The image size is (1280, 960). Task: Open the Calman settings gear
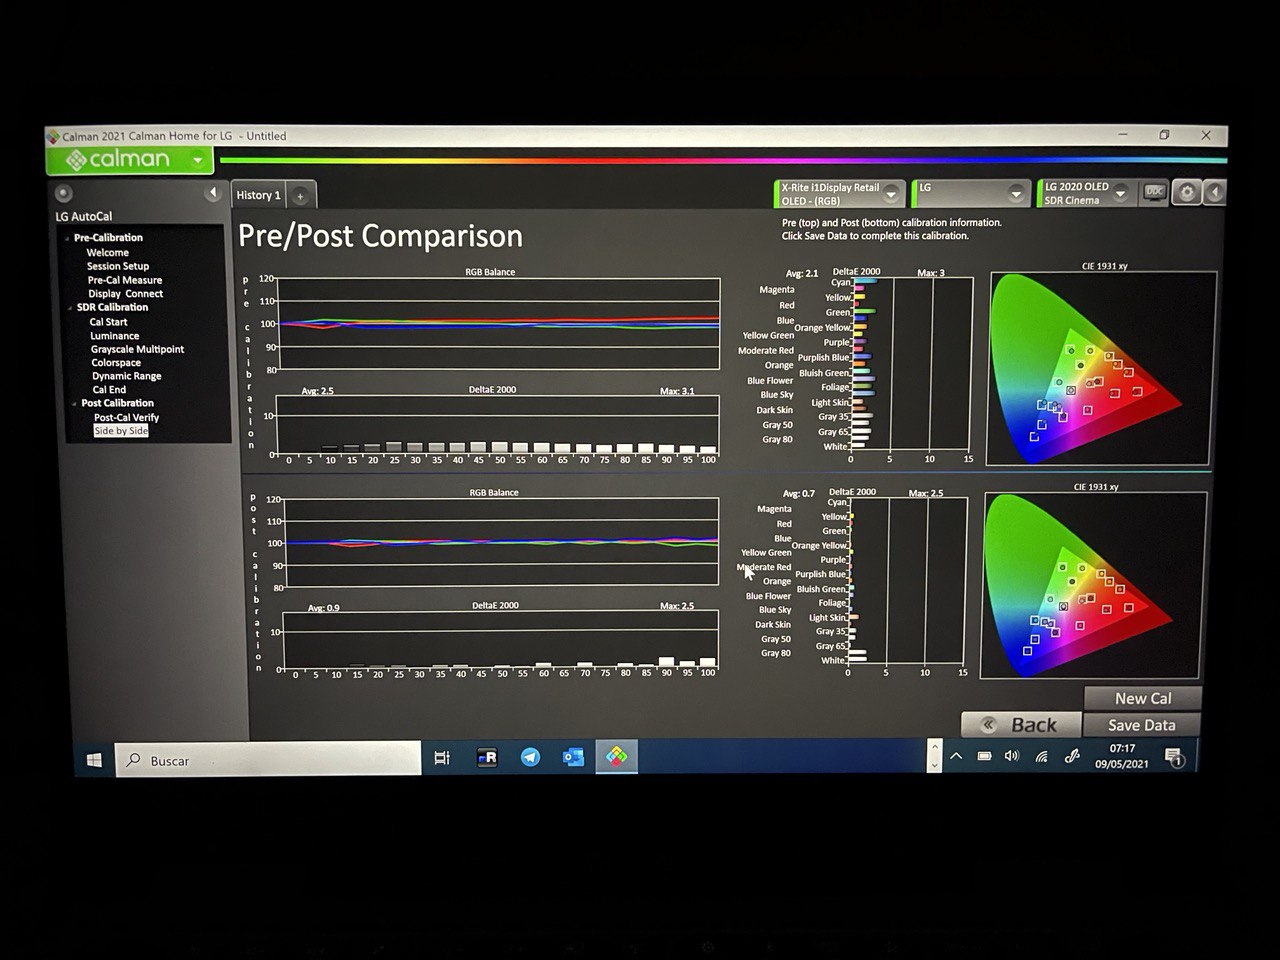pyautogui.click(x=1186, y=192)
